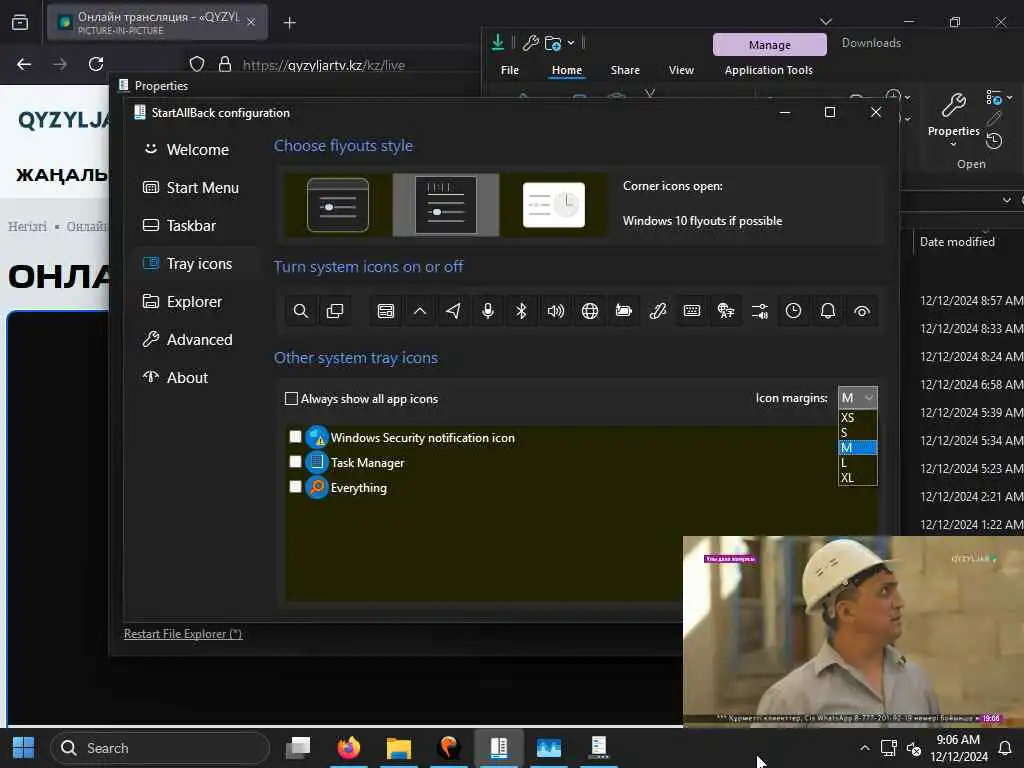1024x768 pixels.
Task: Tick Windows Security notification icon checkbox
Action: (x=295, y=437)
